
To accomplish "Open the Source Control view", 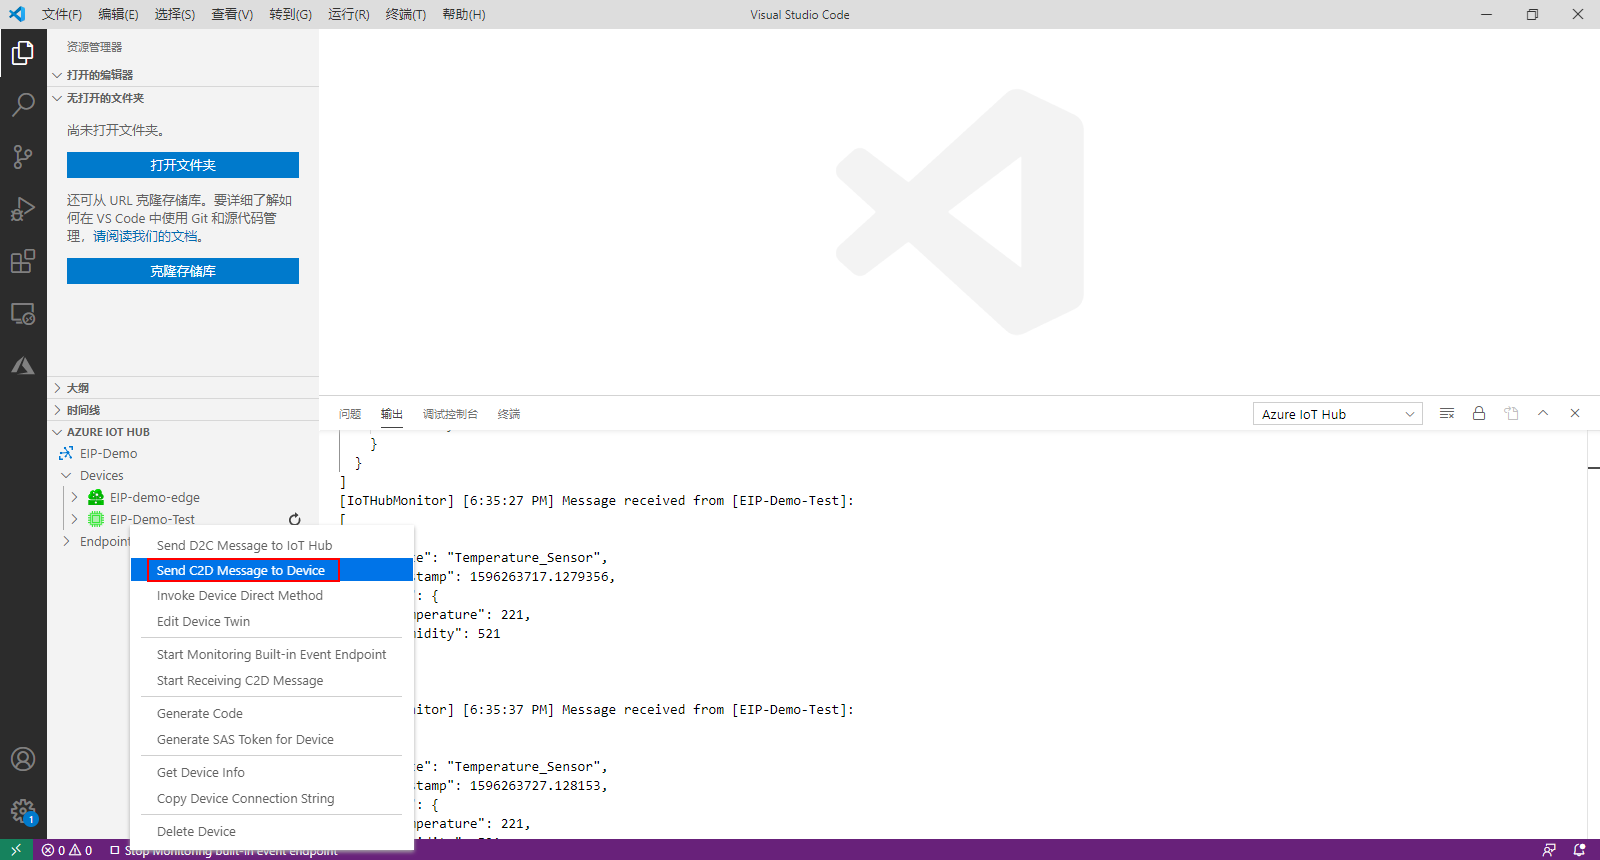I will (x=23, y=157).
